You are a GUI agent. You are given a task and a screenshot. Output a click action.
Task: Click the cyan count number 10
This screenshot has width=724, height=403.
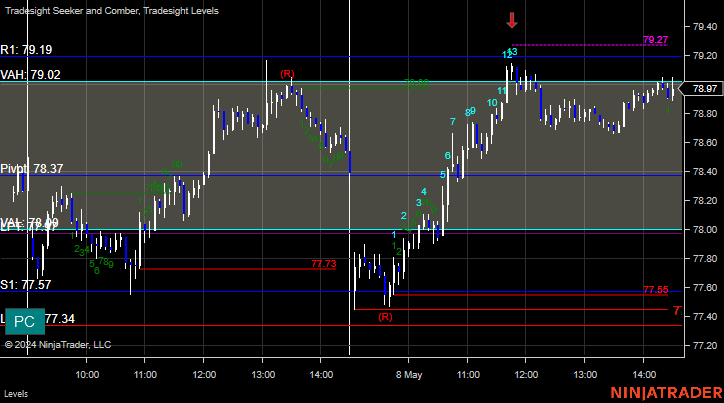(492, 103)
